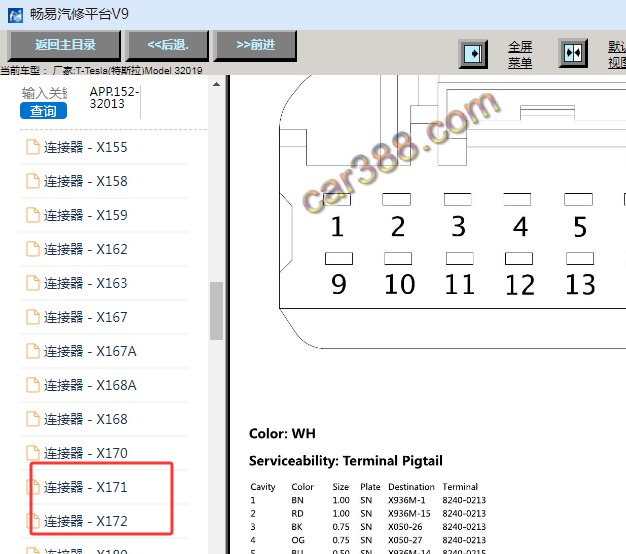Click the Destination column header
The height and width of the screenshot is (554, 626).
point(411,487)
